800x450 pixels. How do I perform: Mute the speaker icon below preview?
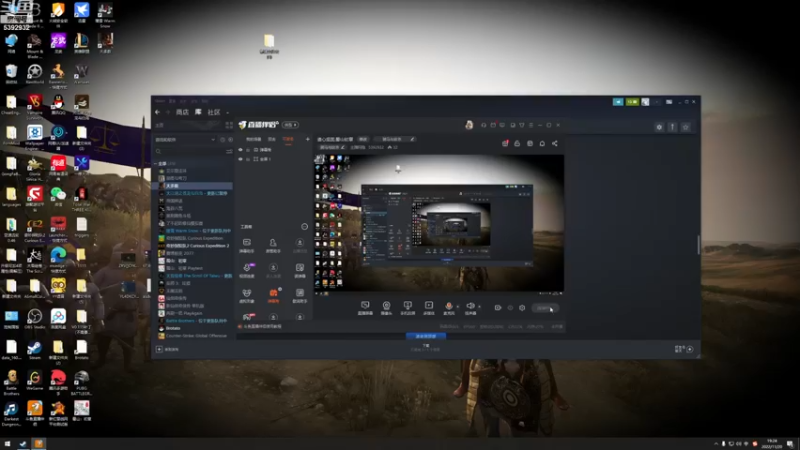click(470, 308)
